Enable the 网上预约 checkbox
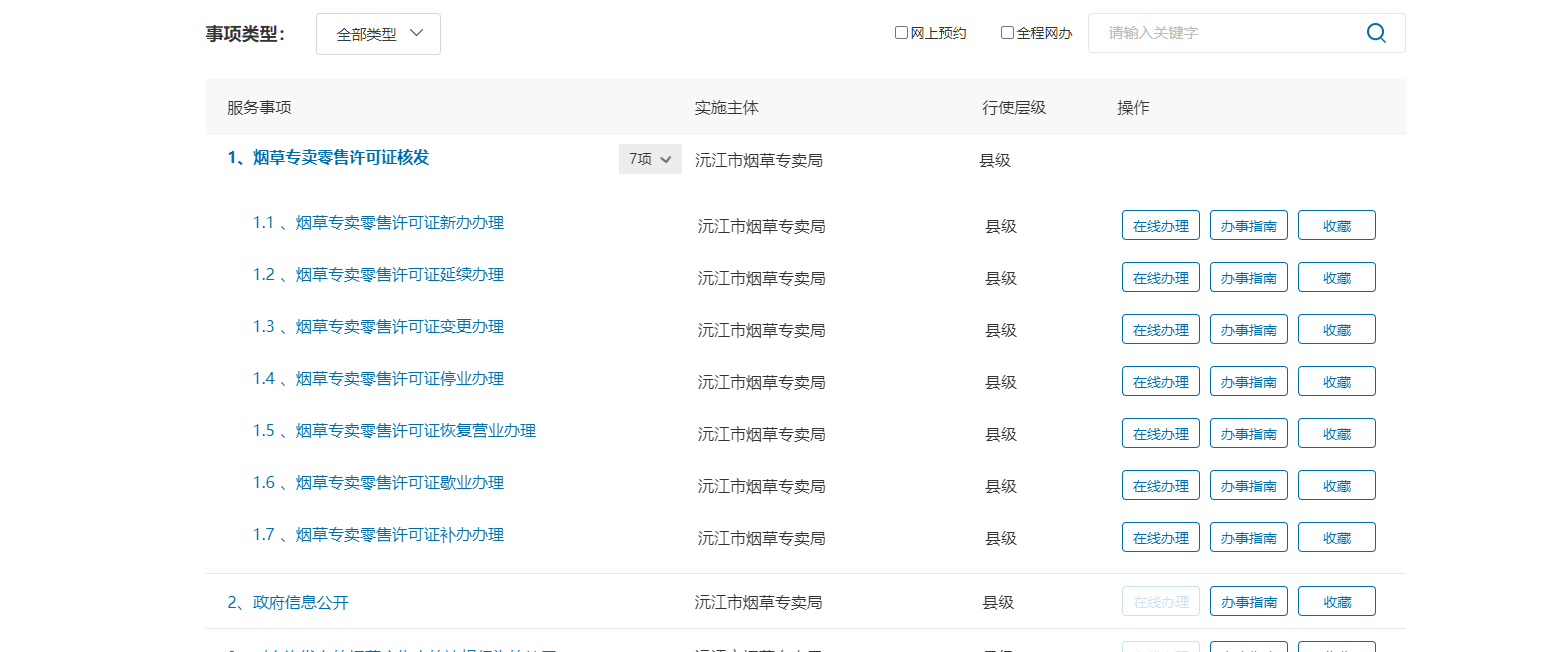The image size is (1551, 652). pos(901,33)
